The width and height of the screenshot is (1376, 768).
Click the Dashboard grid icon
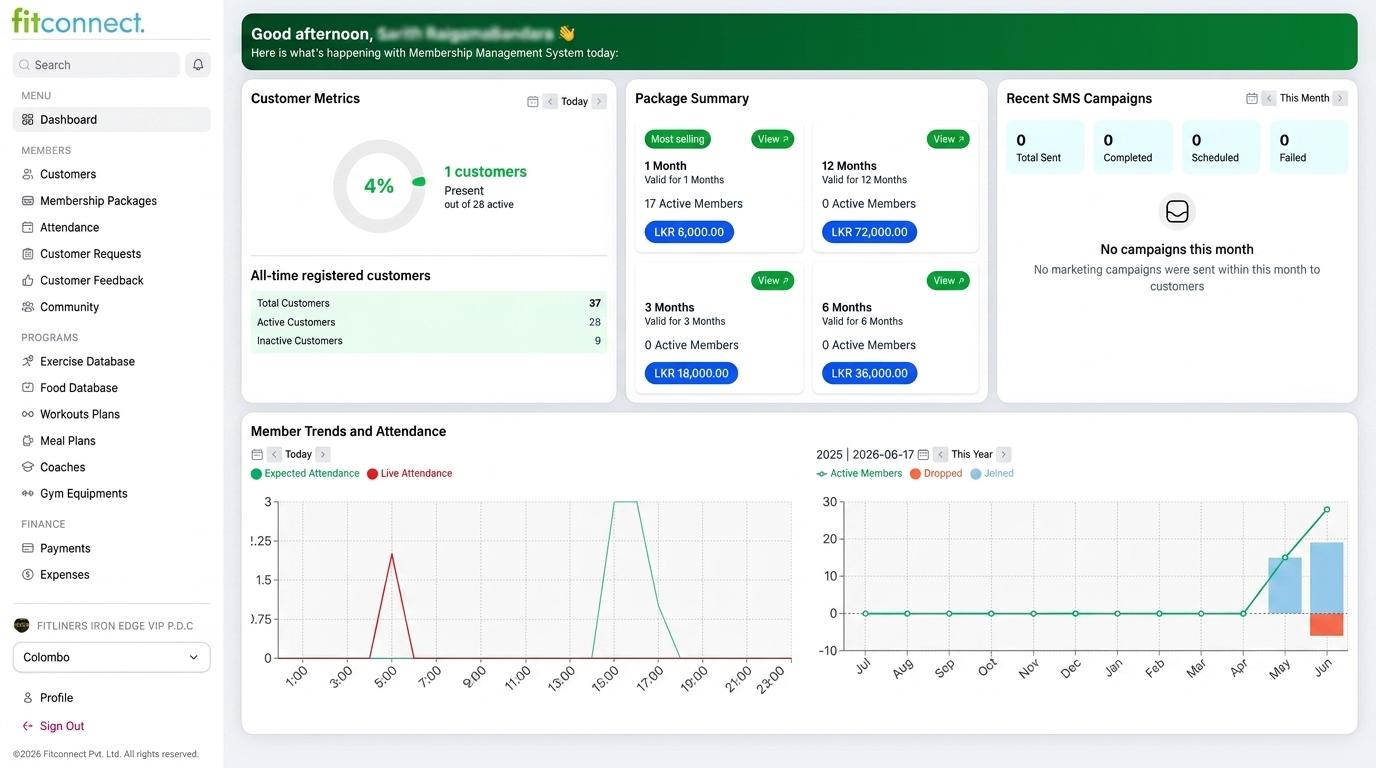tap(28, 120)
